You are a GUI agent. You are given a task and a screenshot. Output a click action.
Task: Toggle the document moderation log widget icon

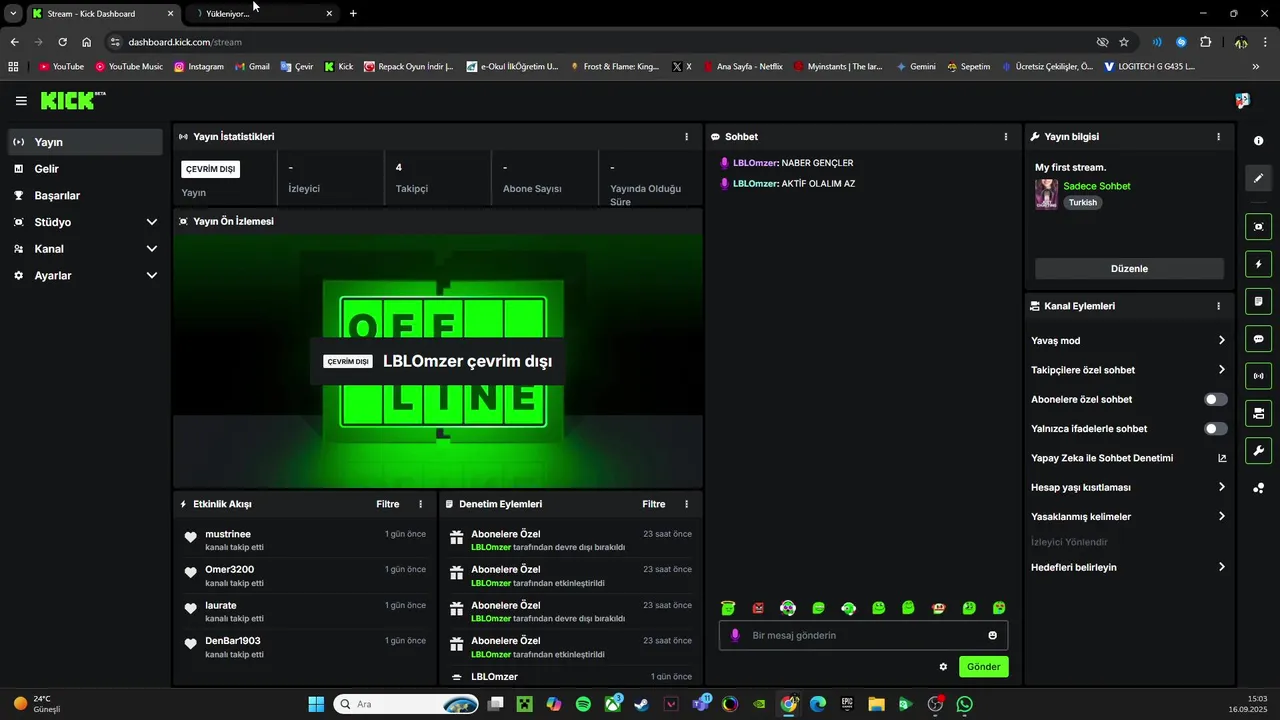[1259, 301]
